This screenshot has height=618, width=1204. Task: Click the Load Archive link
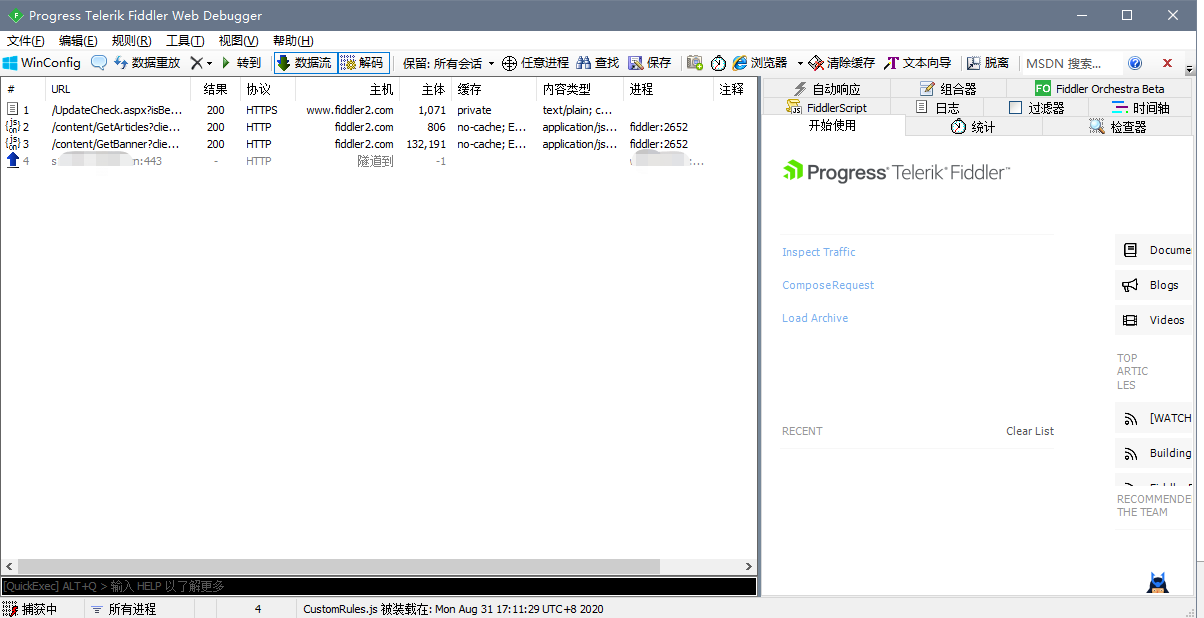point(815,318)
